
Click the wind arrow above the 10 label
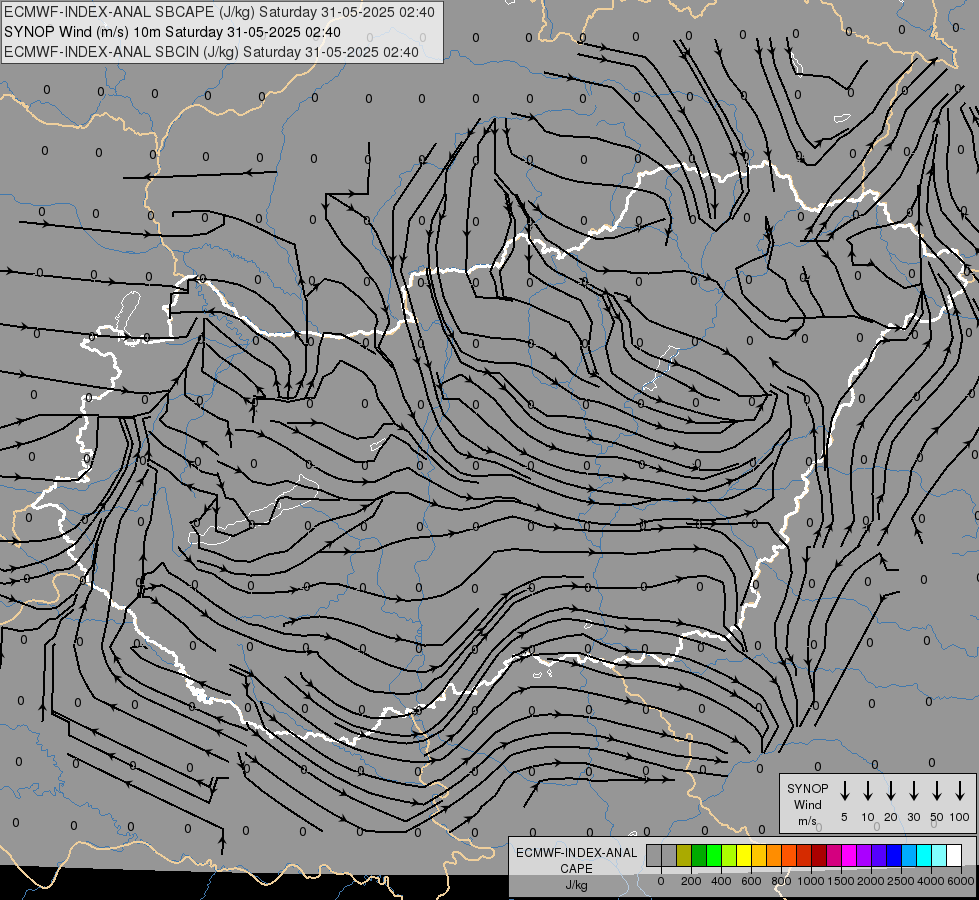[x=868, y=791]
